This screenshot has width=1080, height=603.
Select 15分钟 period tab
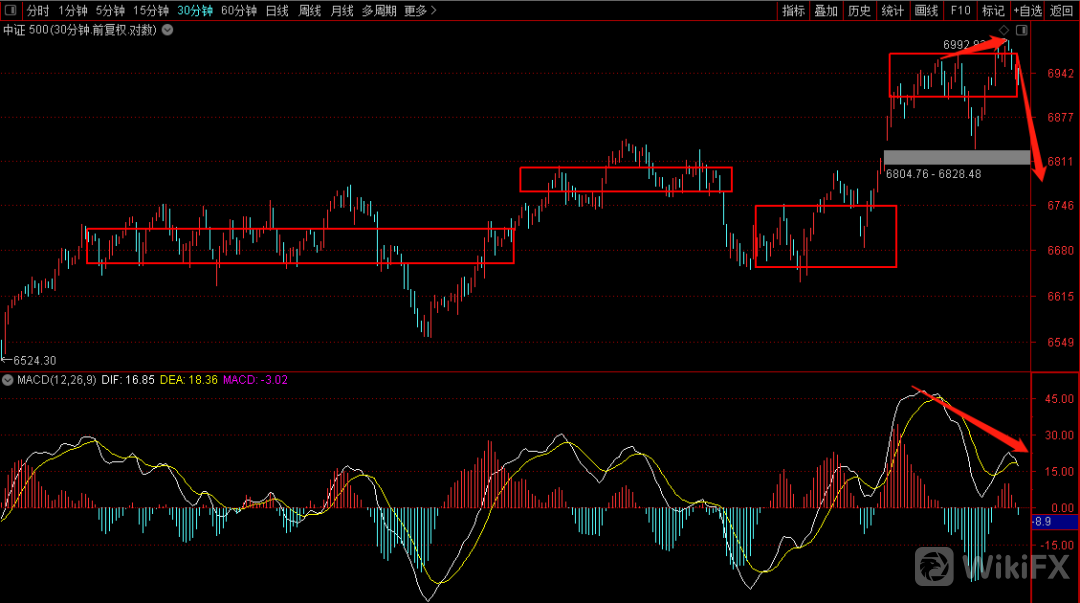coord(151,11)
